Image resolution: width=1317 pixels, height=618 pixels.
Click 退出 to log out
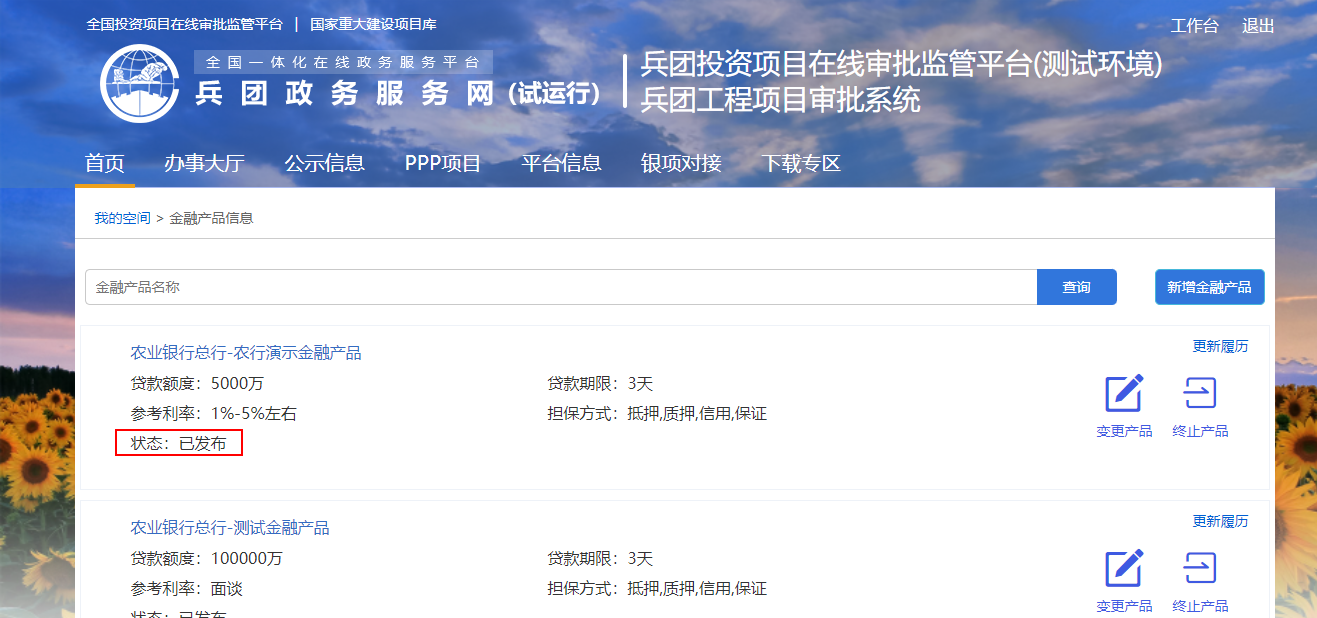pos(1258,26)
